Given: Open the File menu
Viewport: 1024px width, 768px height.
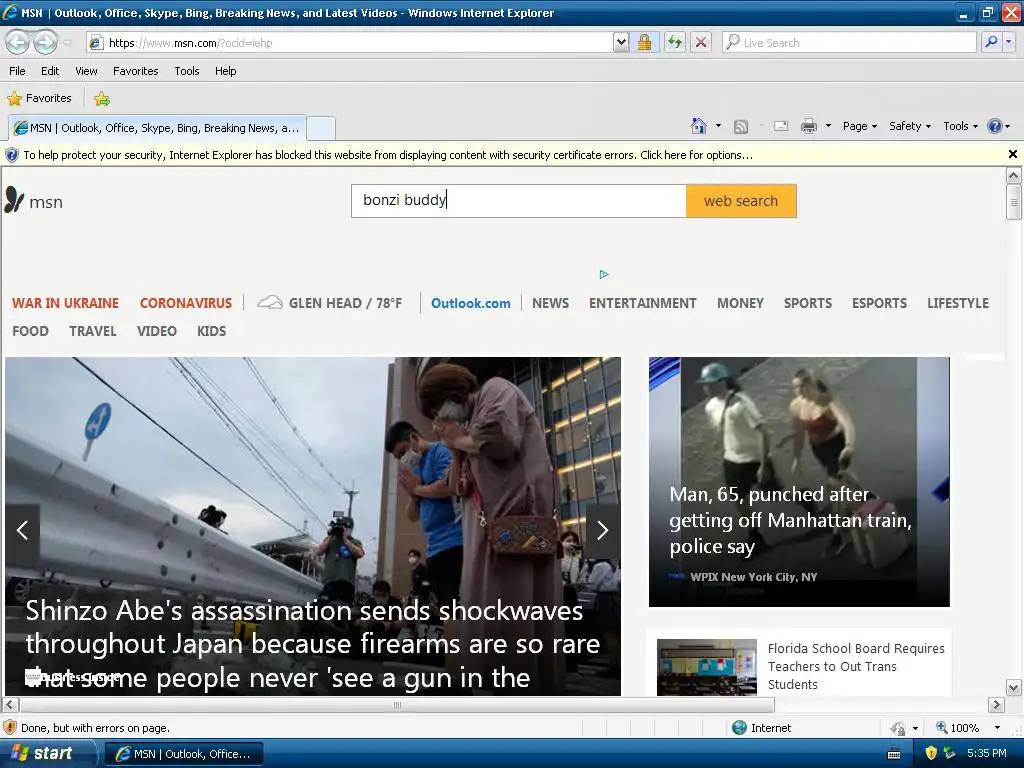Looking at the screenshot, I should 18,71.
